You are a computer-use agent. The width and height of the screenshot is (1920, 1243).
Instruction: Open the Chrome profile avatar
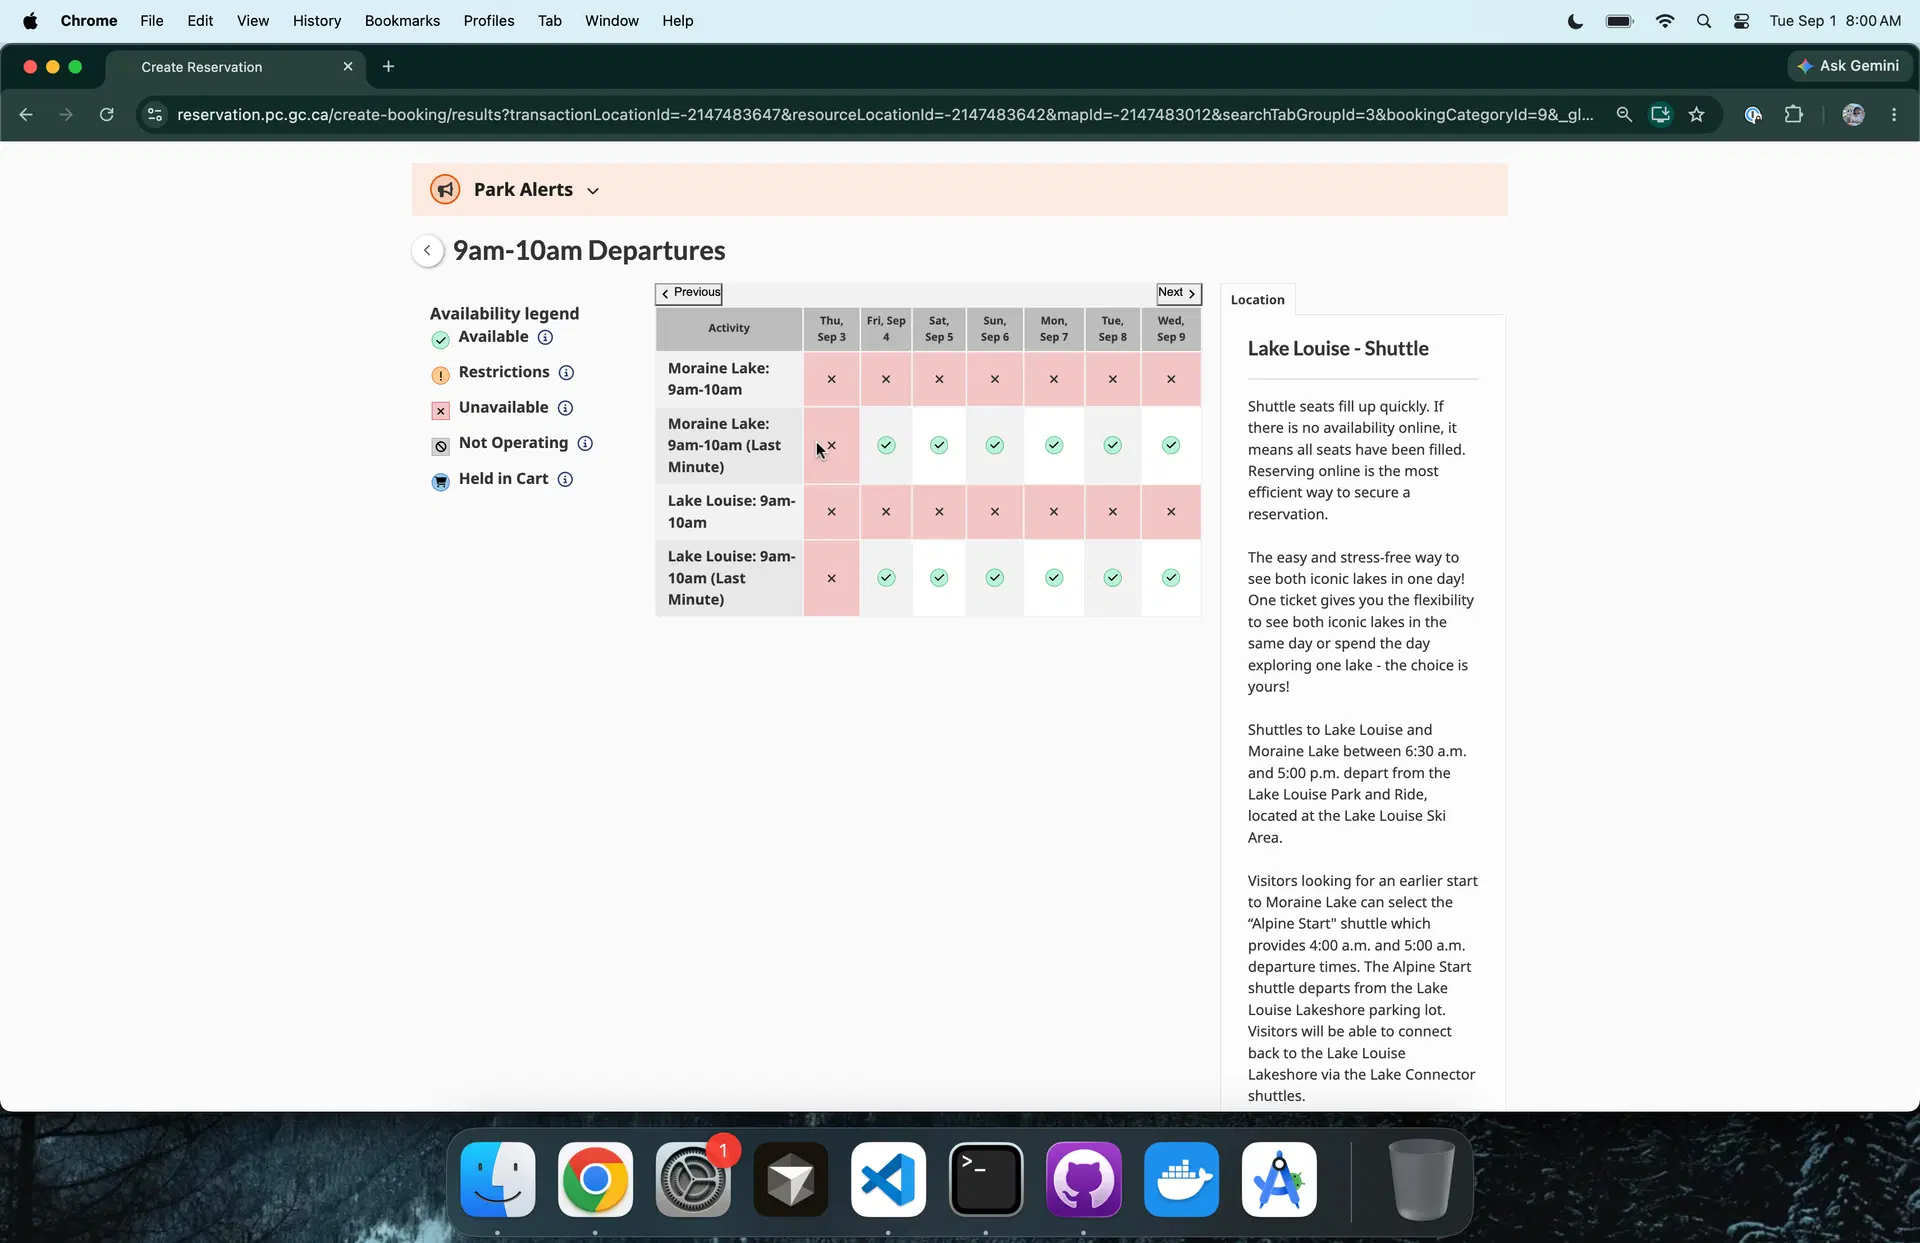tap(1853, 115)
